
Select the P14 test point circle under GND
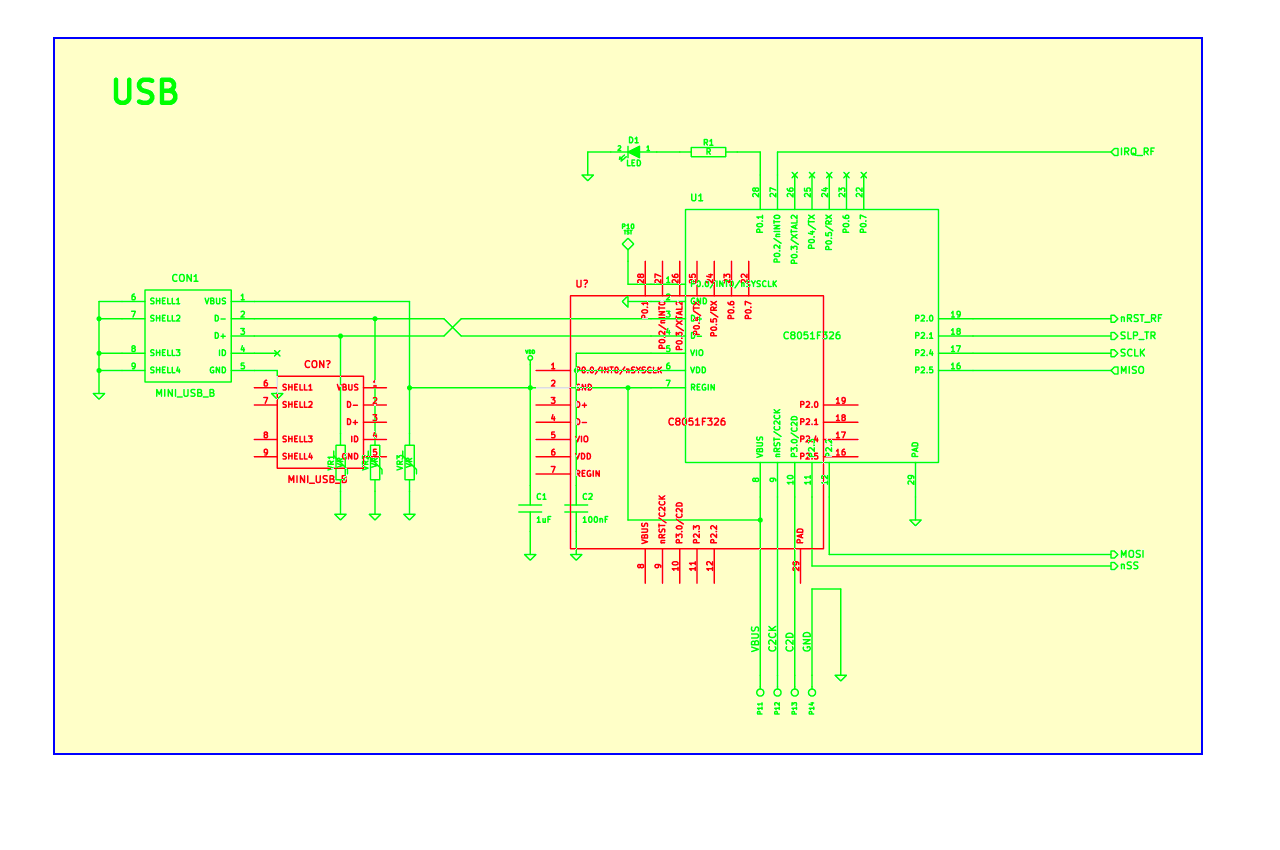pyautogui.click(x=811, y=692)
